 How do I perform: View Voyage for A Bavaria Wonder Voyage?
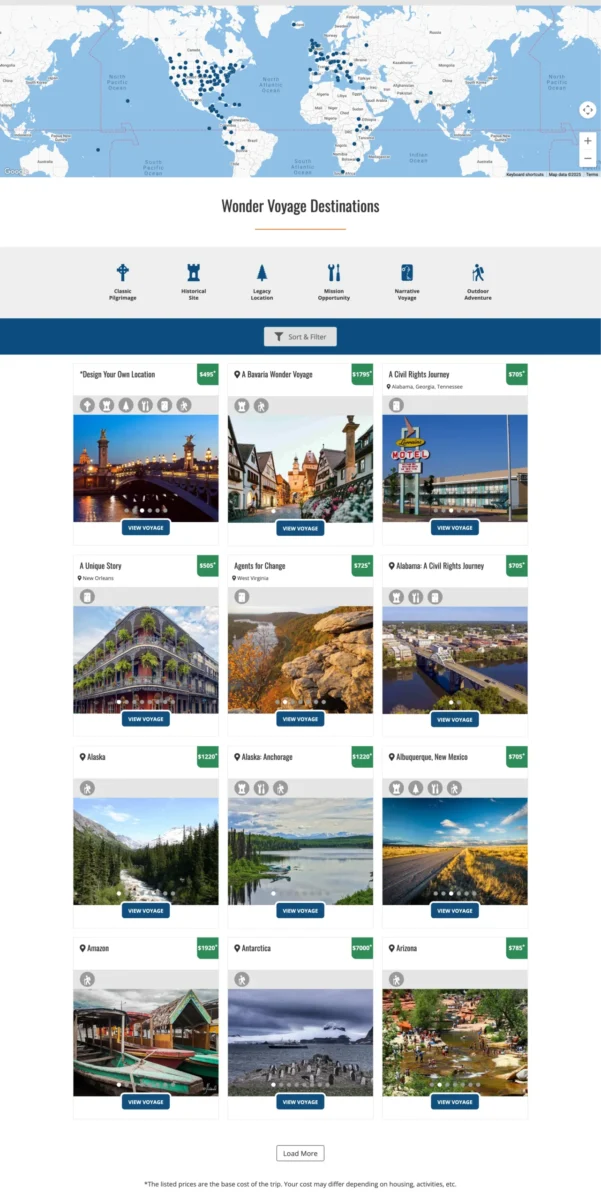click(x=300, y=528)
